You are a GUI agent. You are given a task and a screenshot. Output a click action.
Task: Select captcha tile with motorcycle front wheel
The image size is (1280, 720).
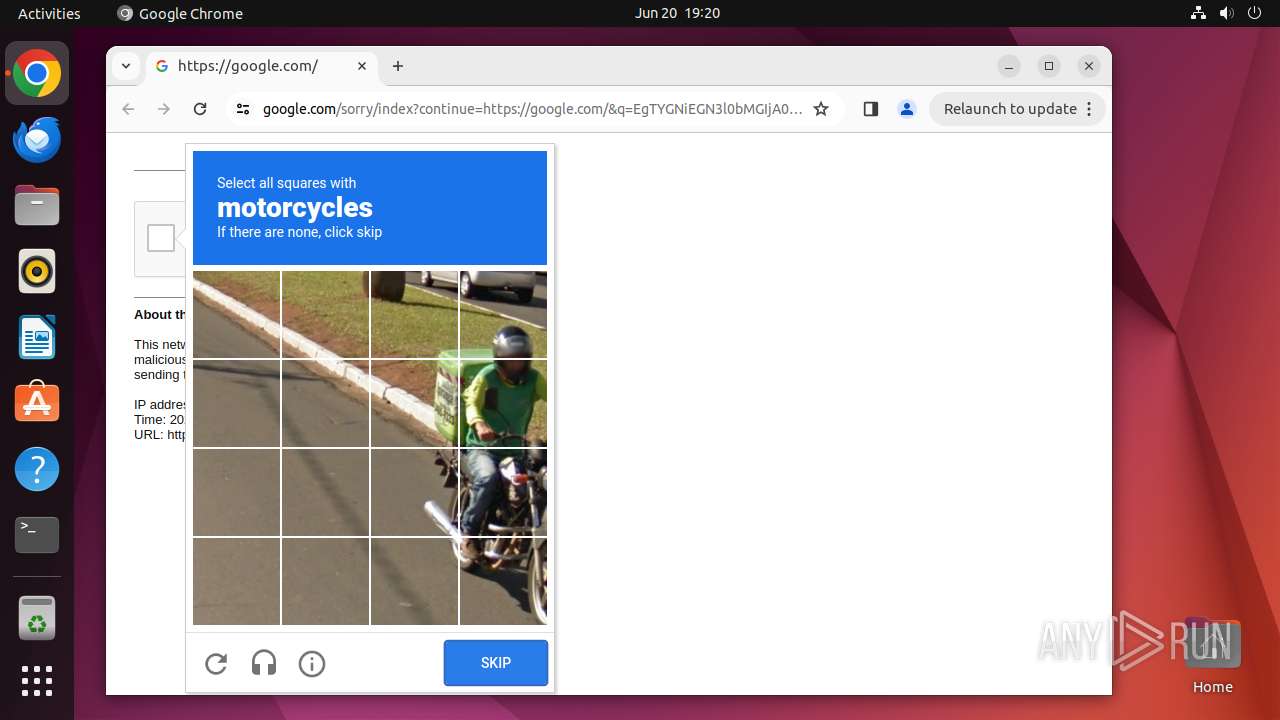503,581
